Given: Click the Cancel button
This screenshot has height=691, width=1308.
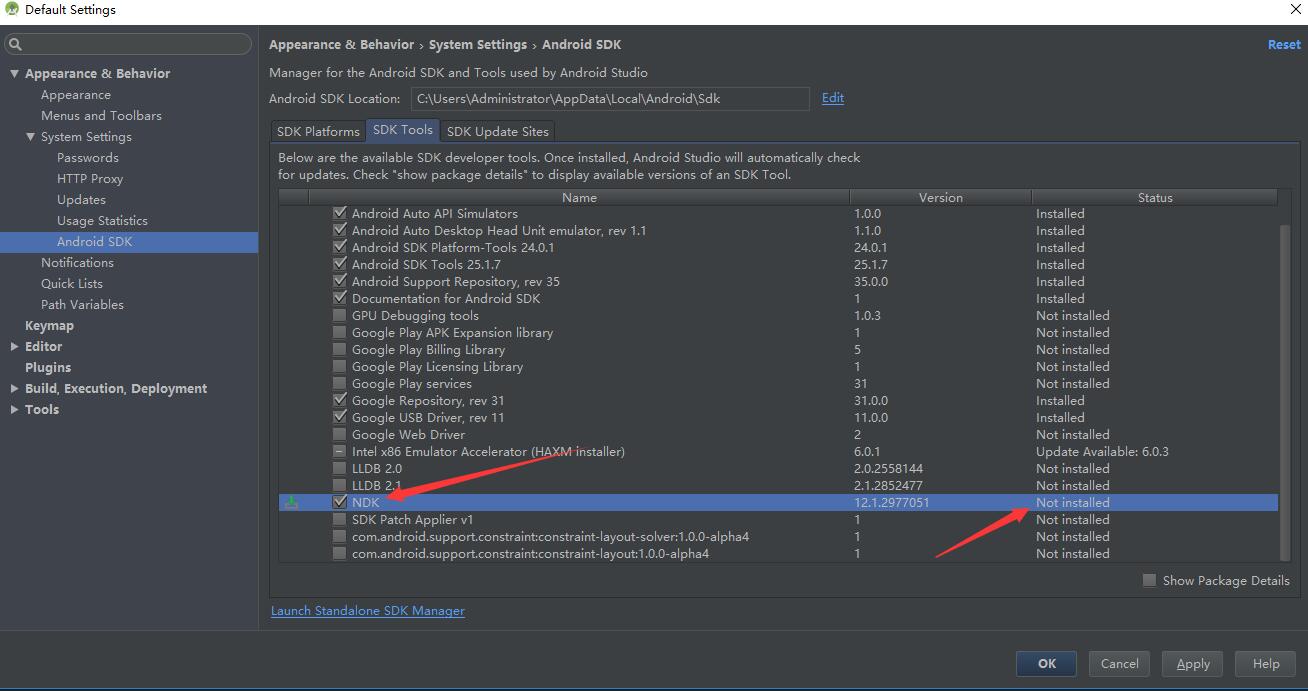Looking at the screenshot, I should pos(1119,663).
